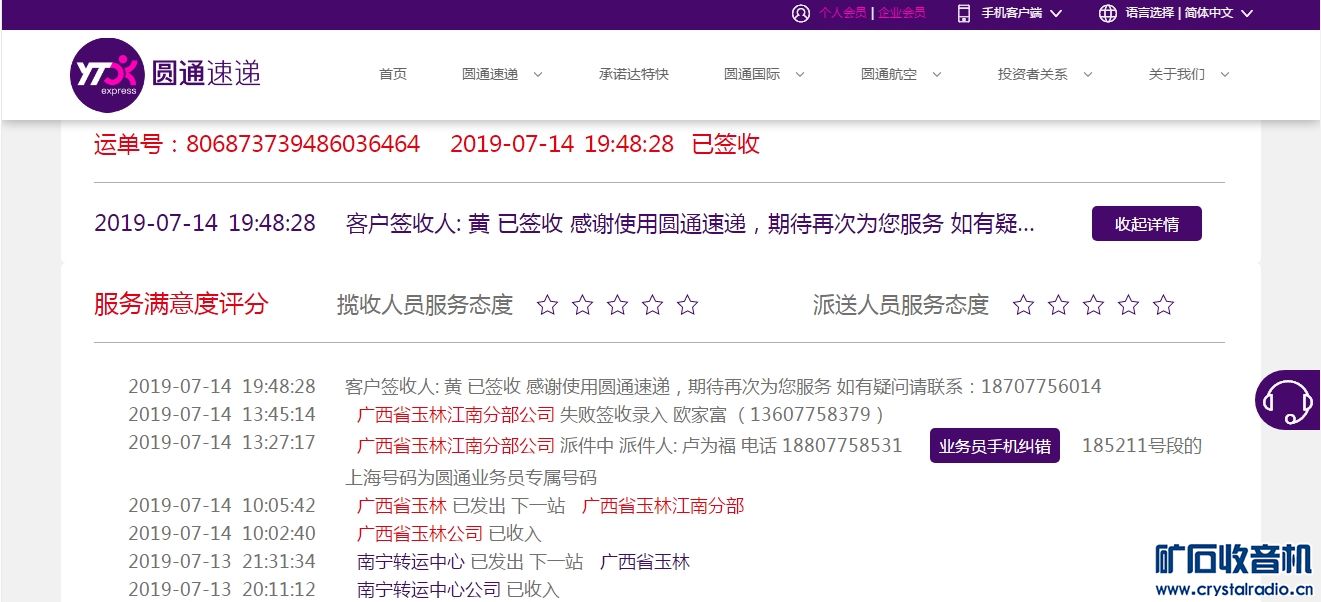Screen dimensions: 1321x602
Task: Expand the 圆通速递 menu chevron
Action: click(x=538, y=74)
